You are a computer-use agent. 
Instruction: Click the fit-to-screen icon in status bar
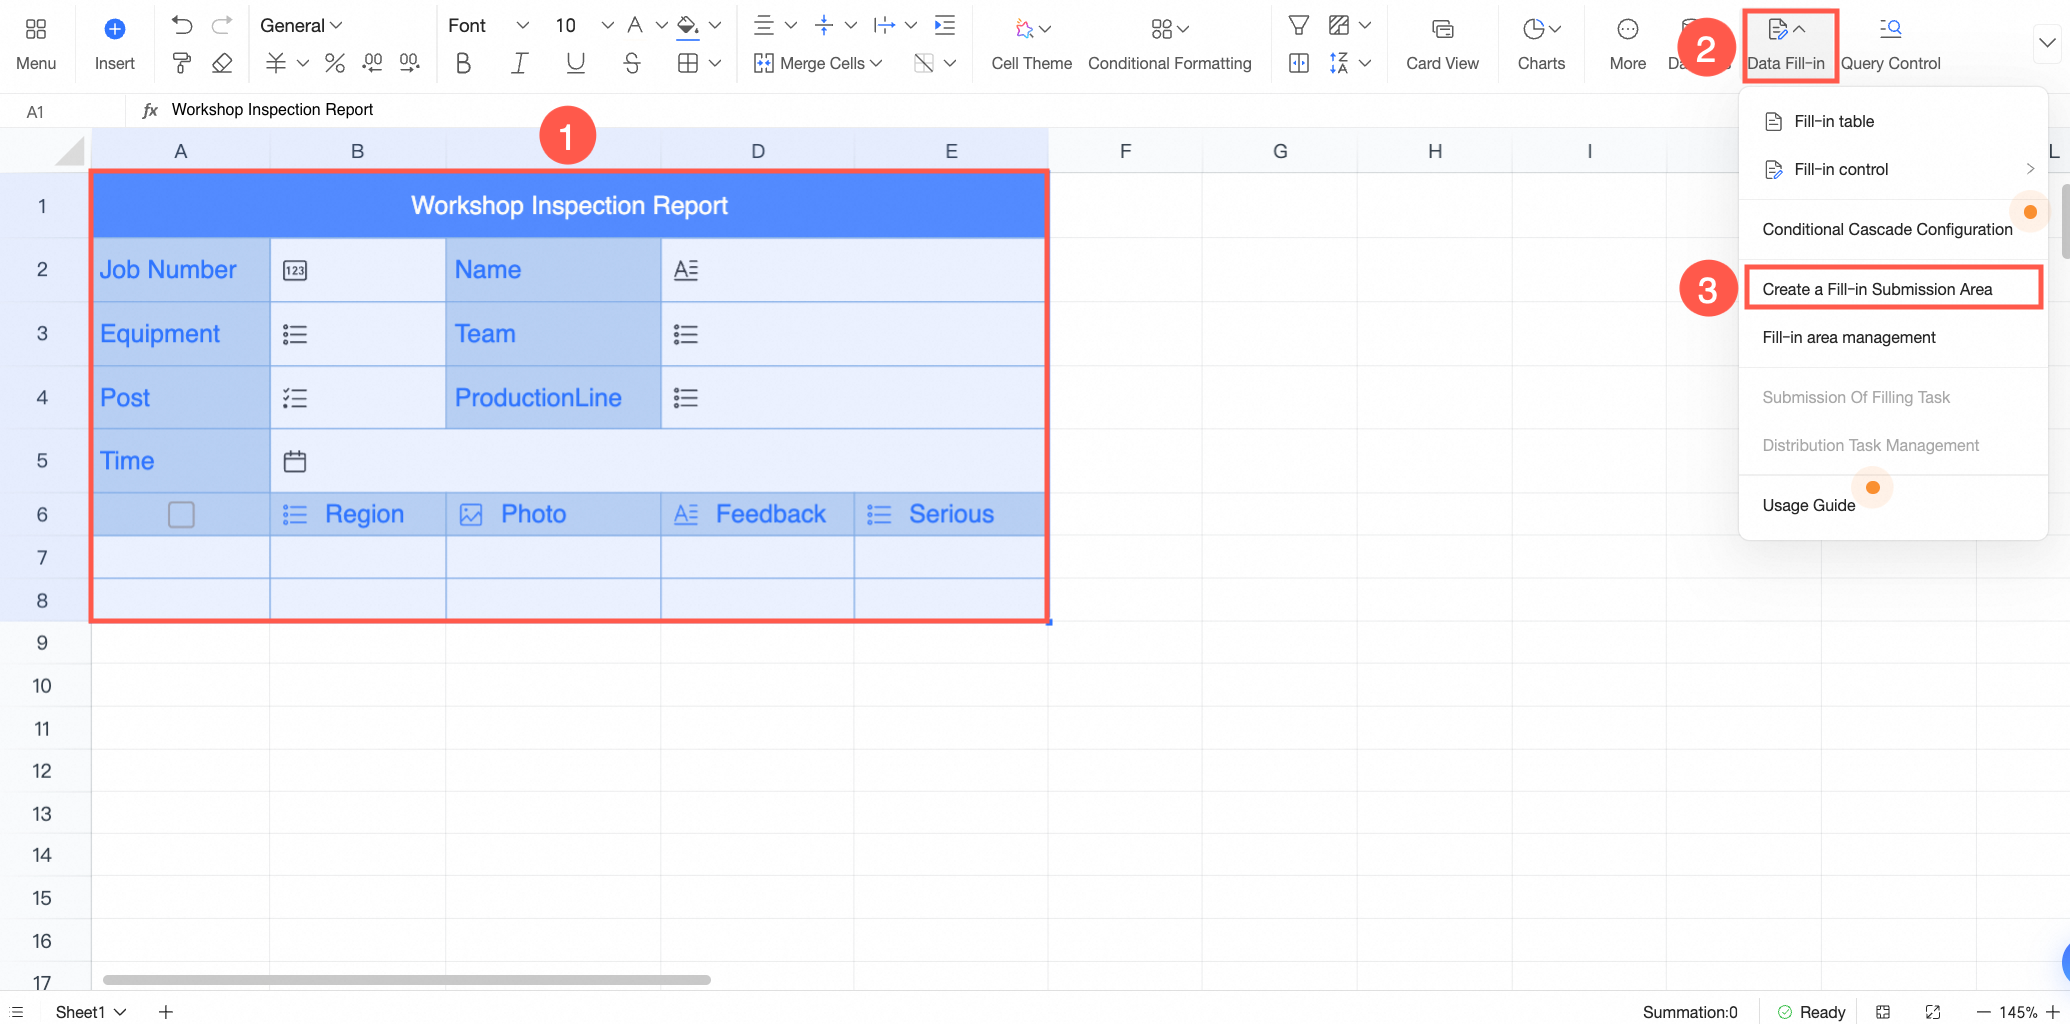(1883, 1012)
